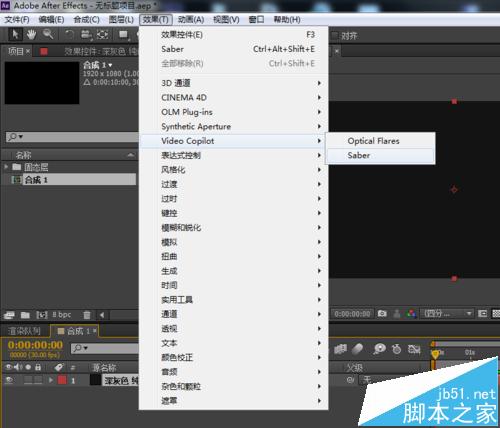Select the Selection arrow tool
This screenshot has width=500, height=428.
[15, 34]
